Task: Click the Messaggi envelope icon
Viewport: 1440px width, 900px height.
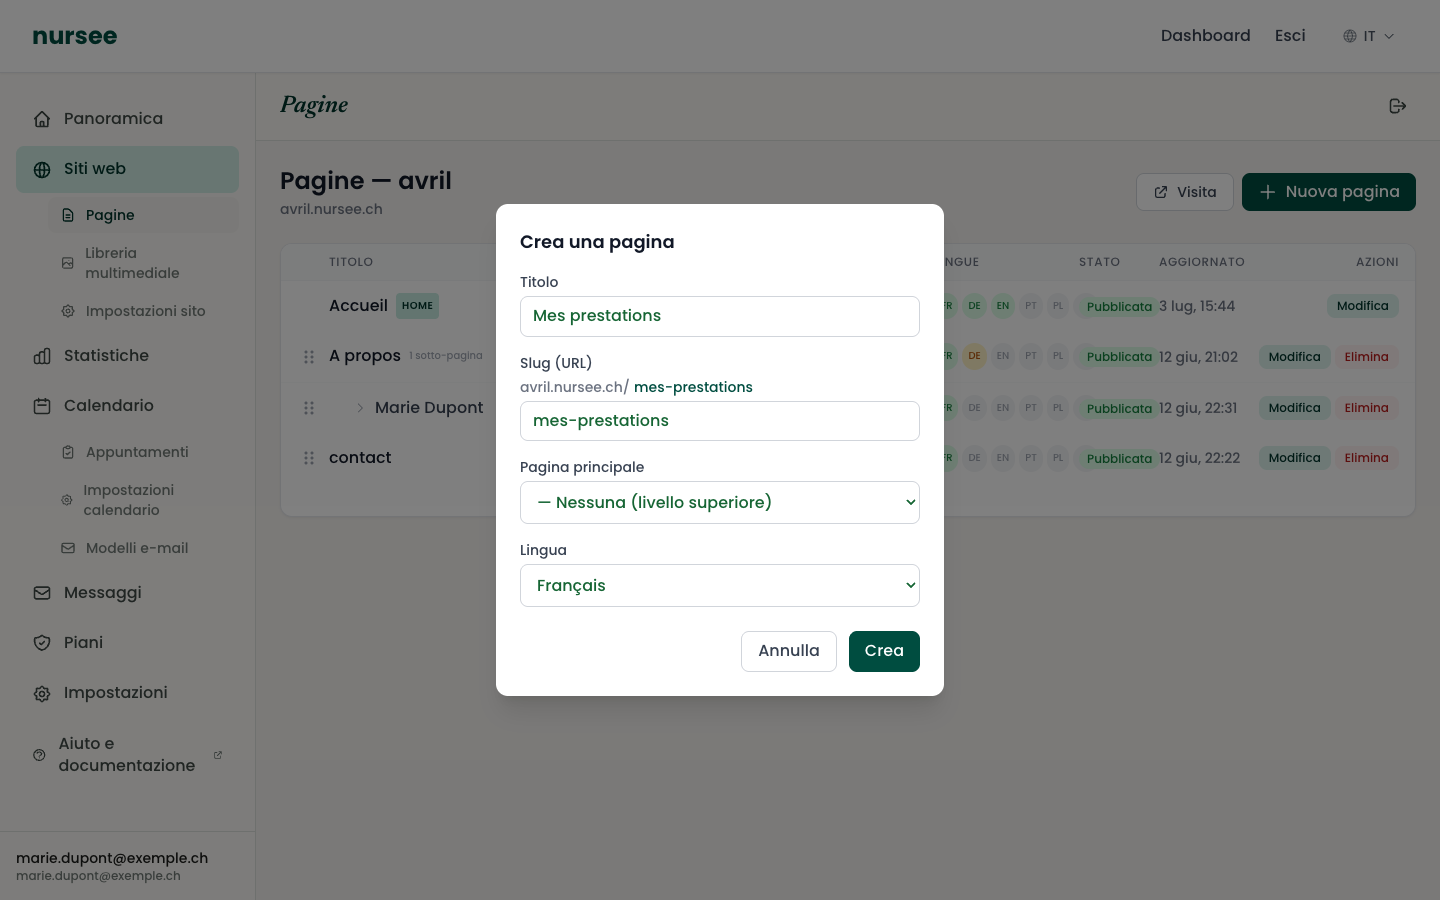Action: [x=42, y=593]
